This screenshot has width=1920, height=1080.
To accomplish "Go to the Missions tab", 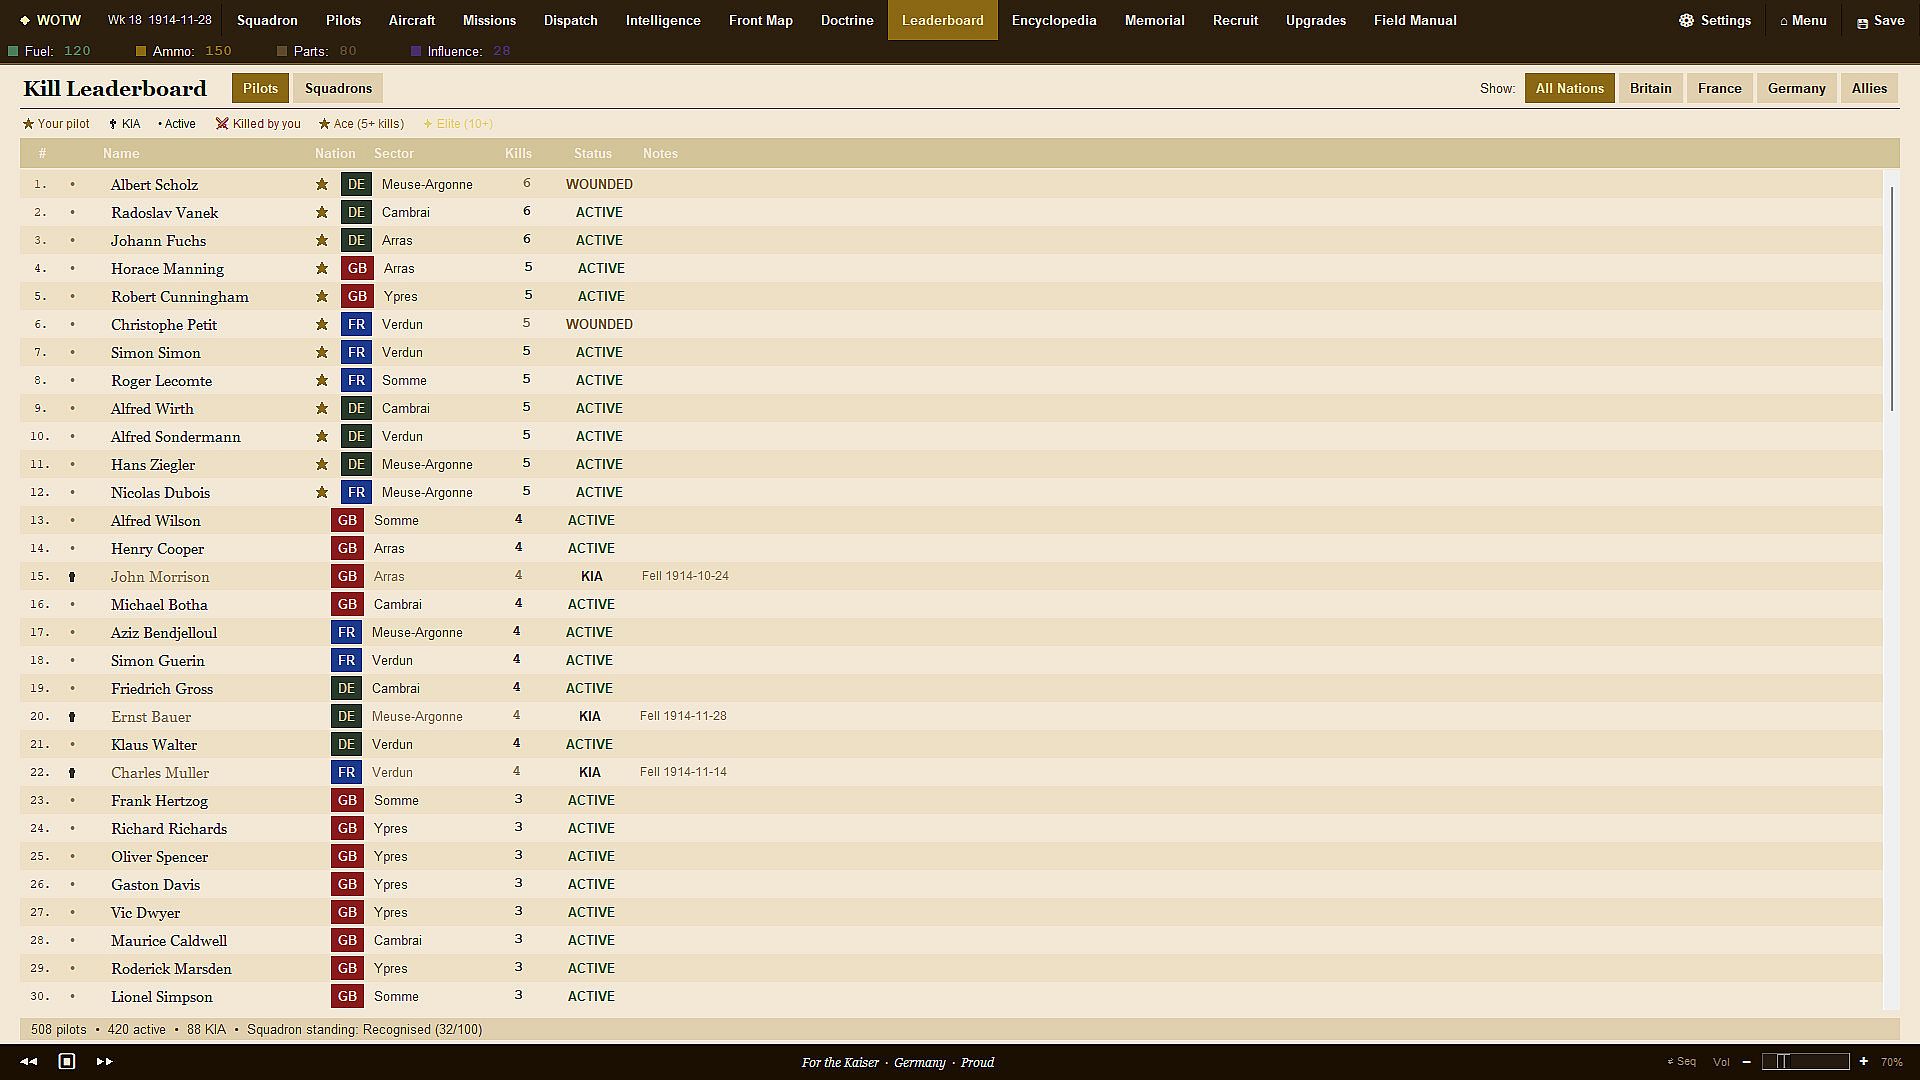I will point(489,20).
